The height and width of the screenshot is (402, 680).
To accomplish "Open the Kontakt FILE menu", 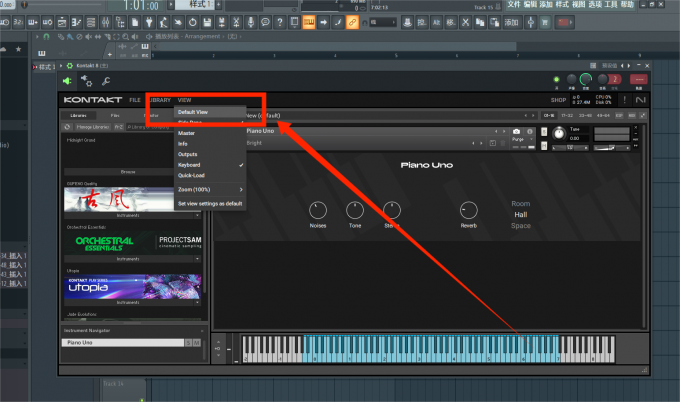I will click(135, 100).
